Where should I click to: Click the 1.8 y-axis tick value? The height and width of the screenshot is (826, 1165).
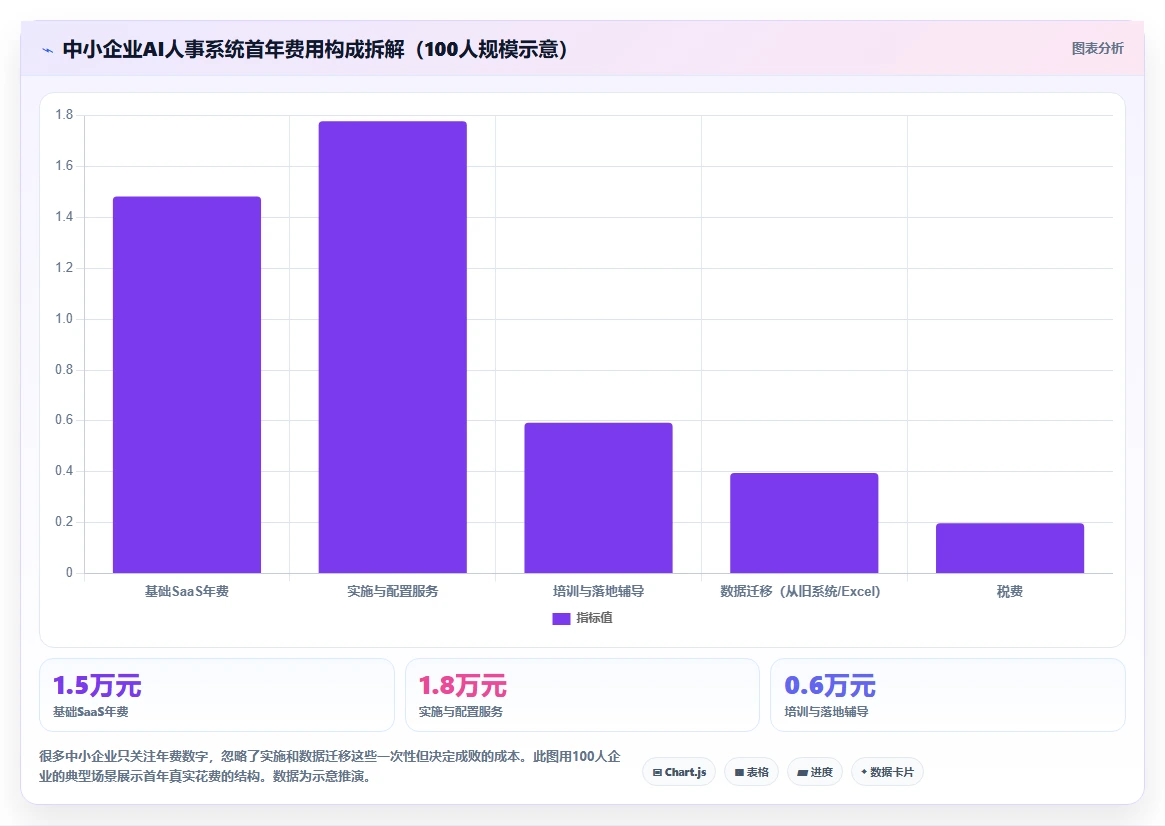click(64, 114)
